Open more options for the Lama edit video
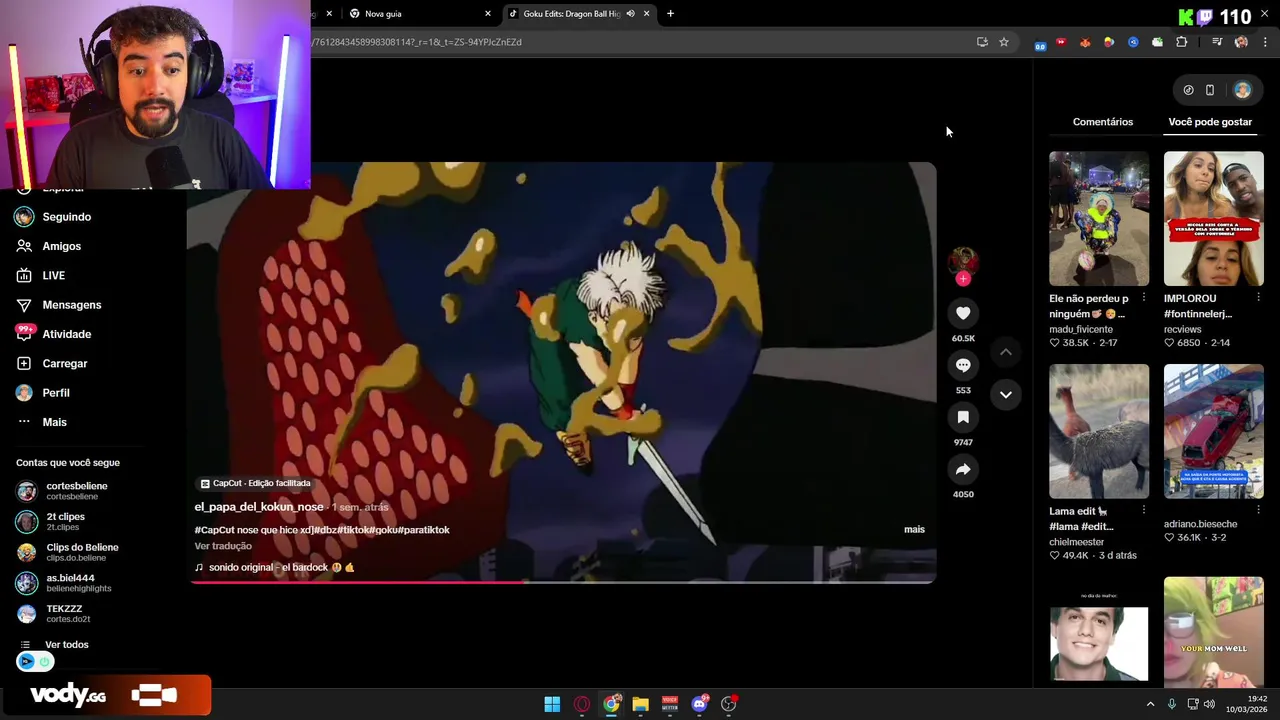 tap(1143, 510)
